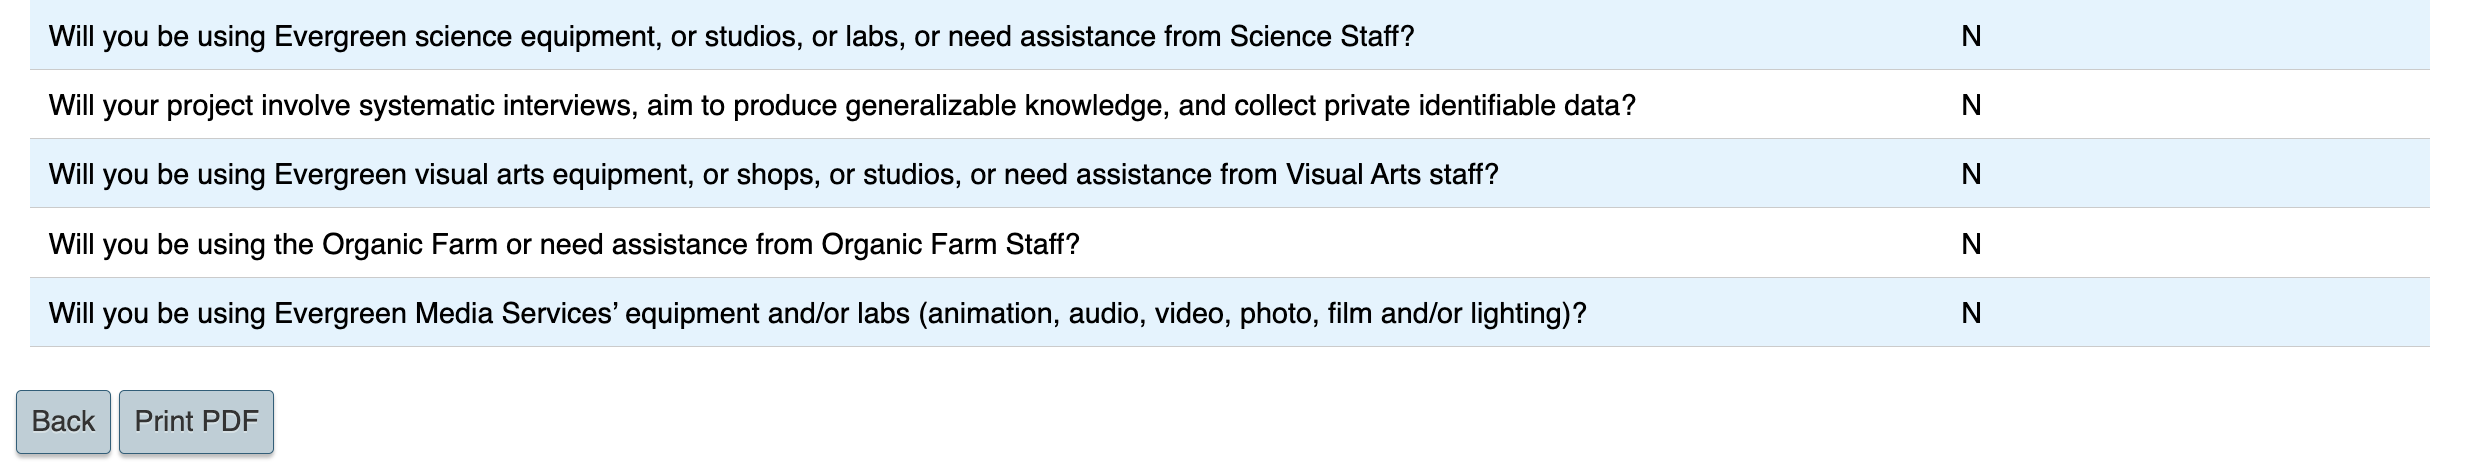The image size is (2476, 470).
Task: Click the N answer for systematic interviews question
Action: coord(1971,106)
